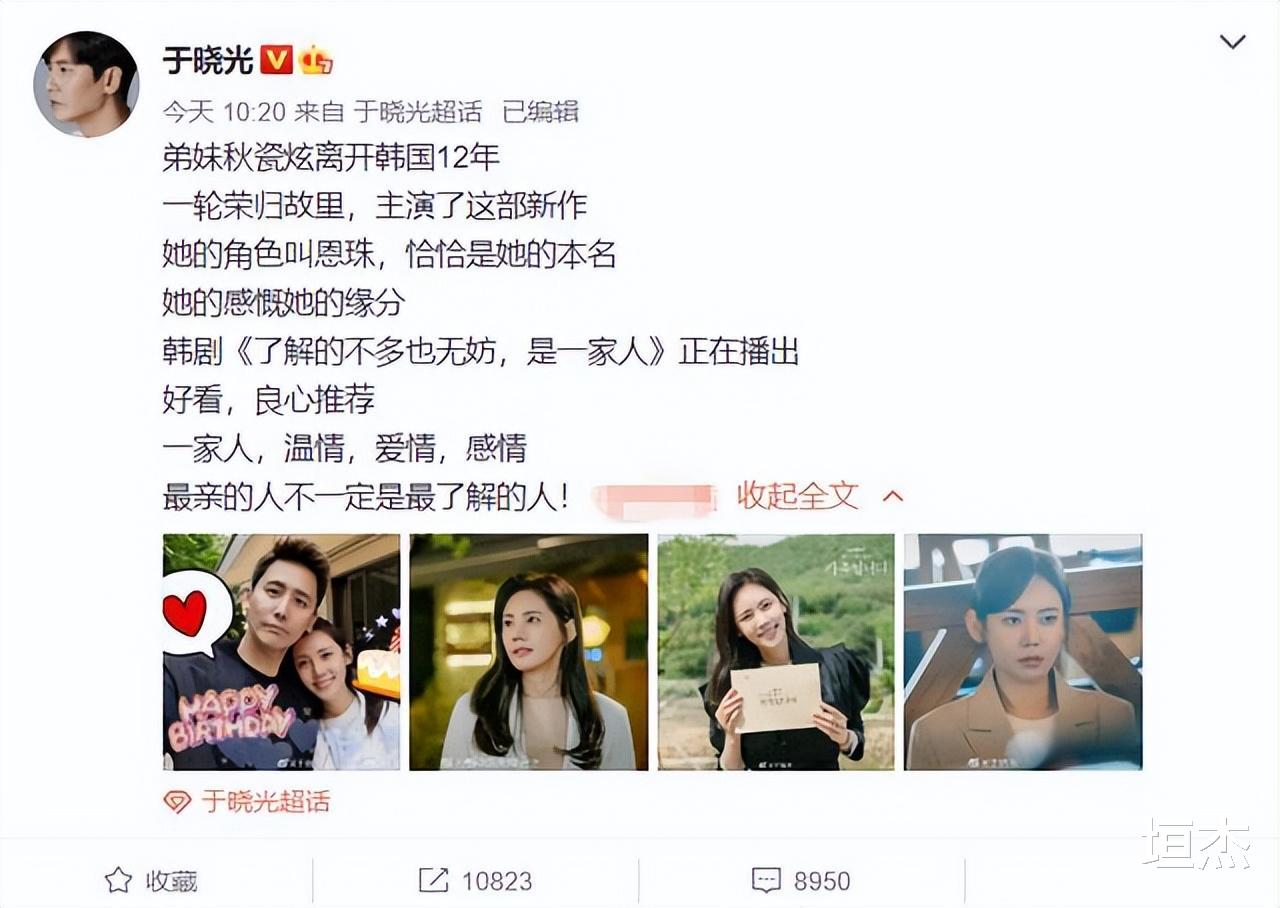View the 已编辑 edit history

click(540, 111)
